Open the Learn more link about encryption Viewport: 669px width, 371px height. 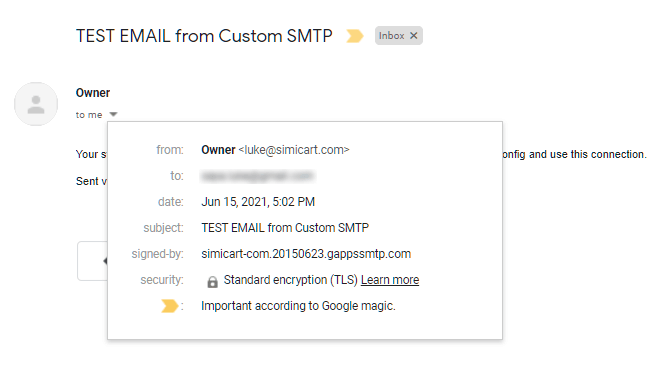pyautogui.click(x=390, y=280)
